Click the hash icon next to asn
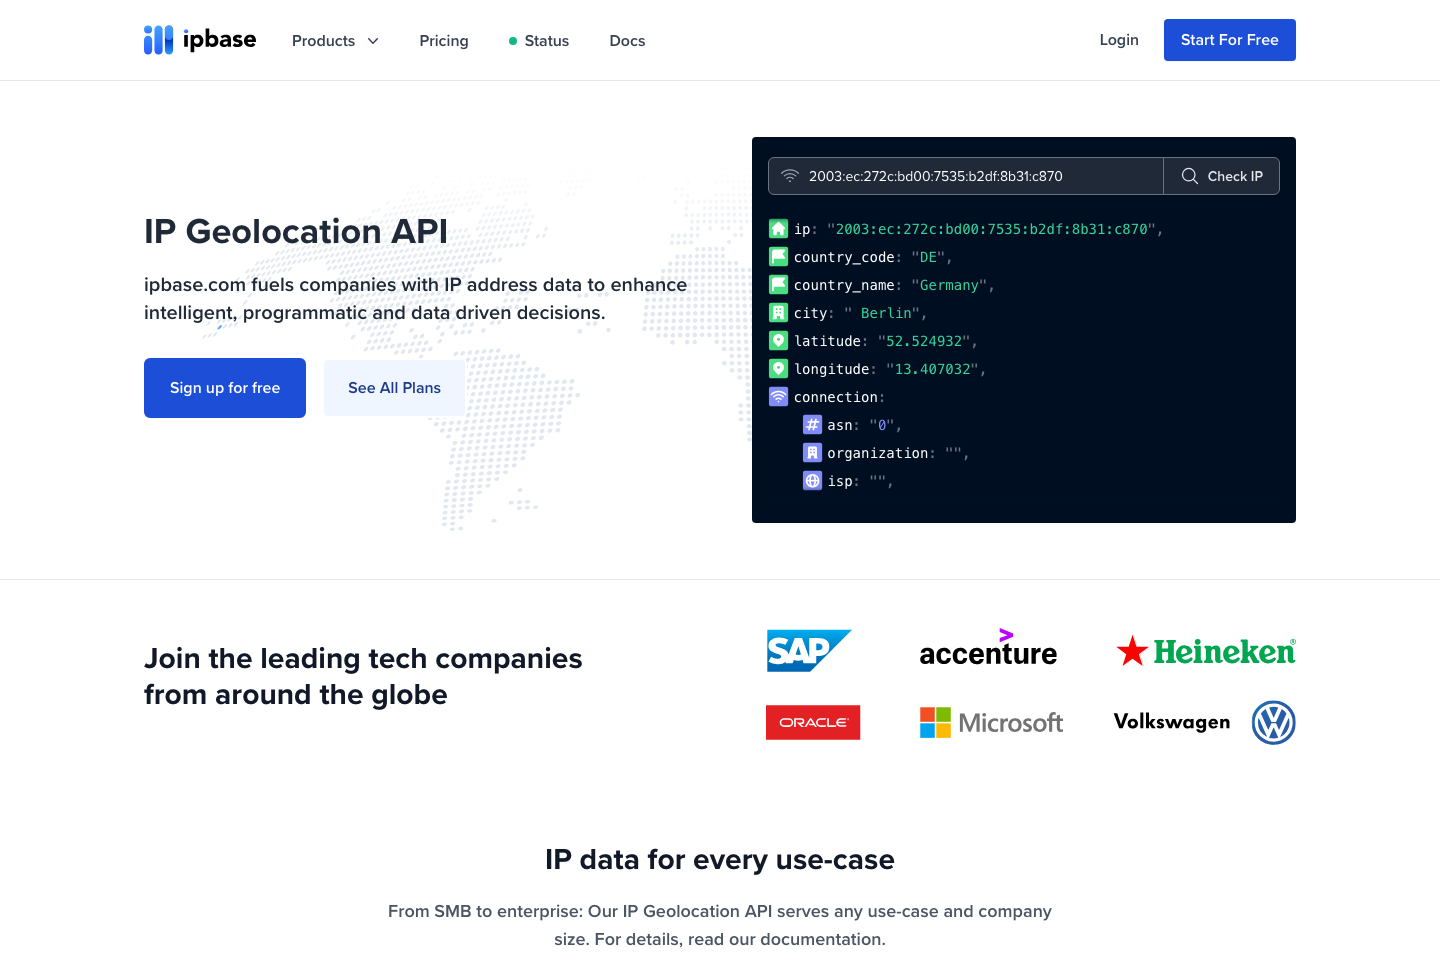The image size is (1440, 960). pyautogui.click(x=811, y=424)
